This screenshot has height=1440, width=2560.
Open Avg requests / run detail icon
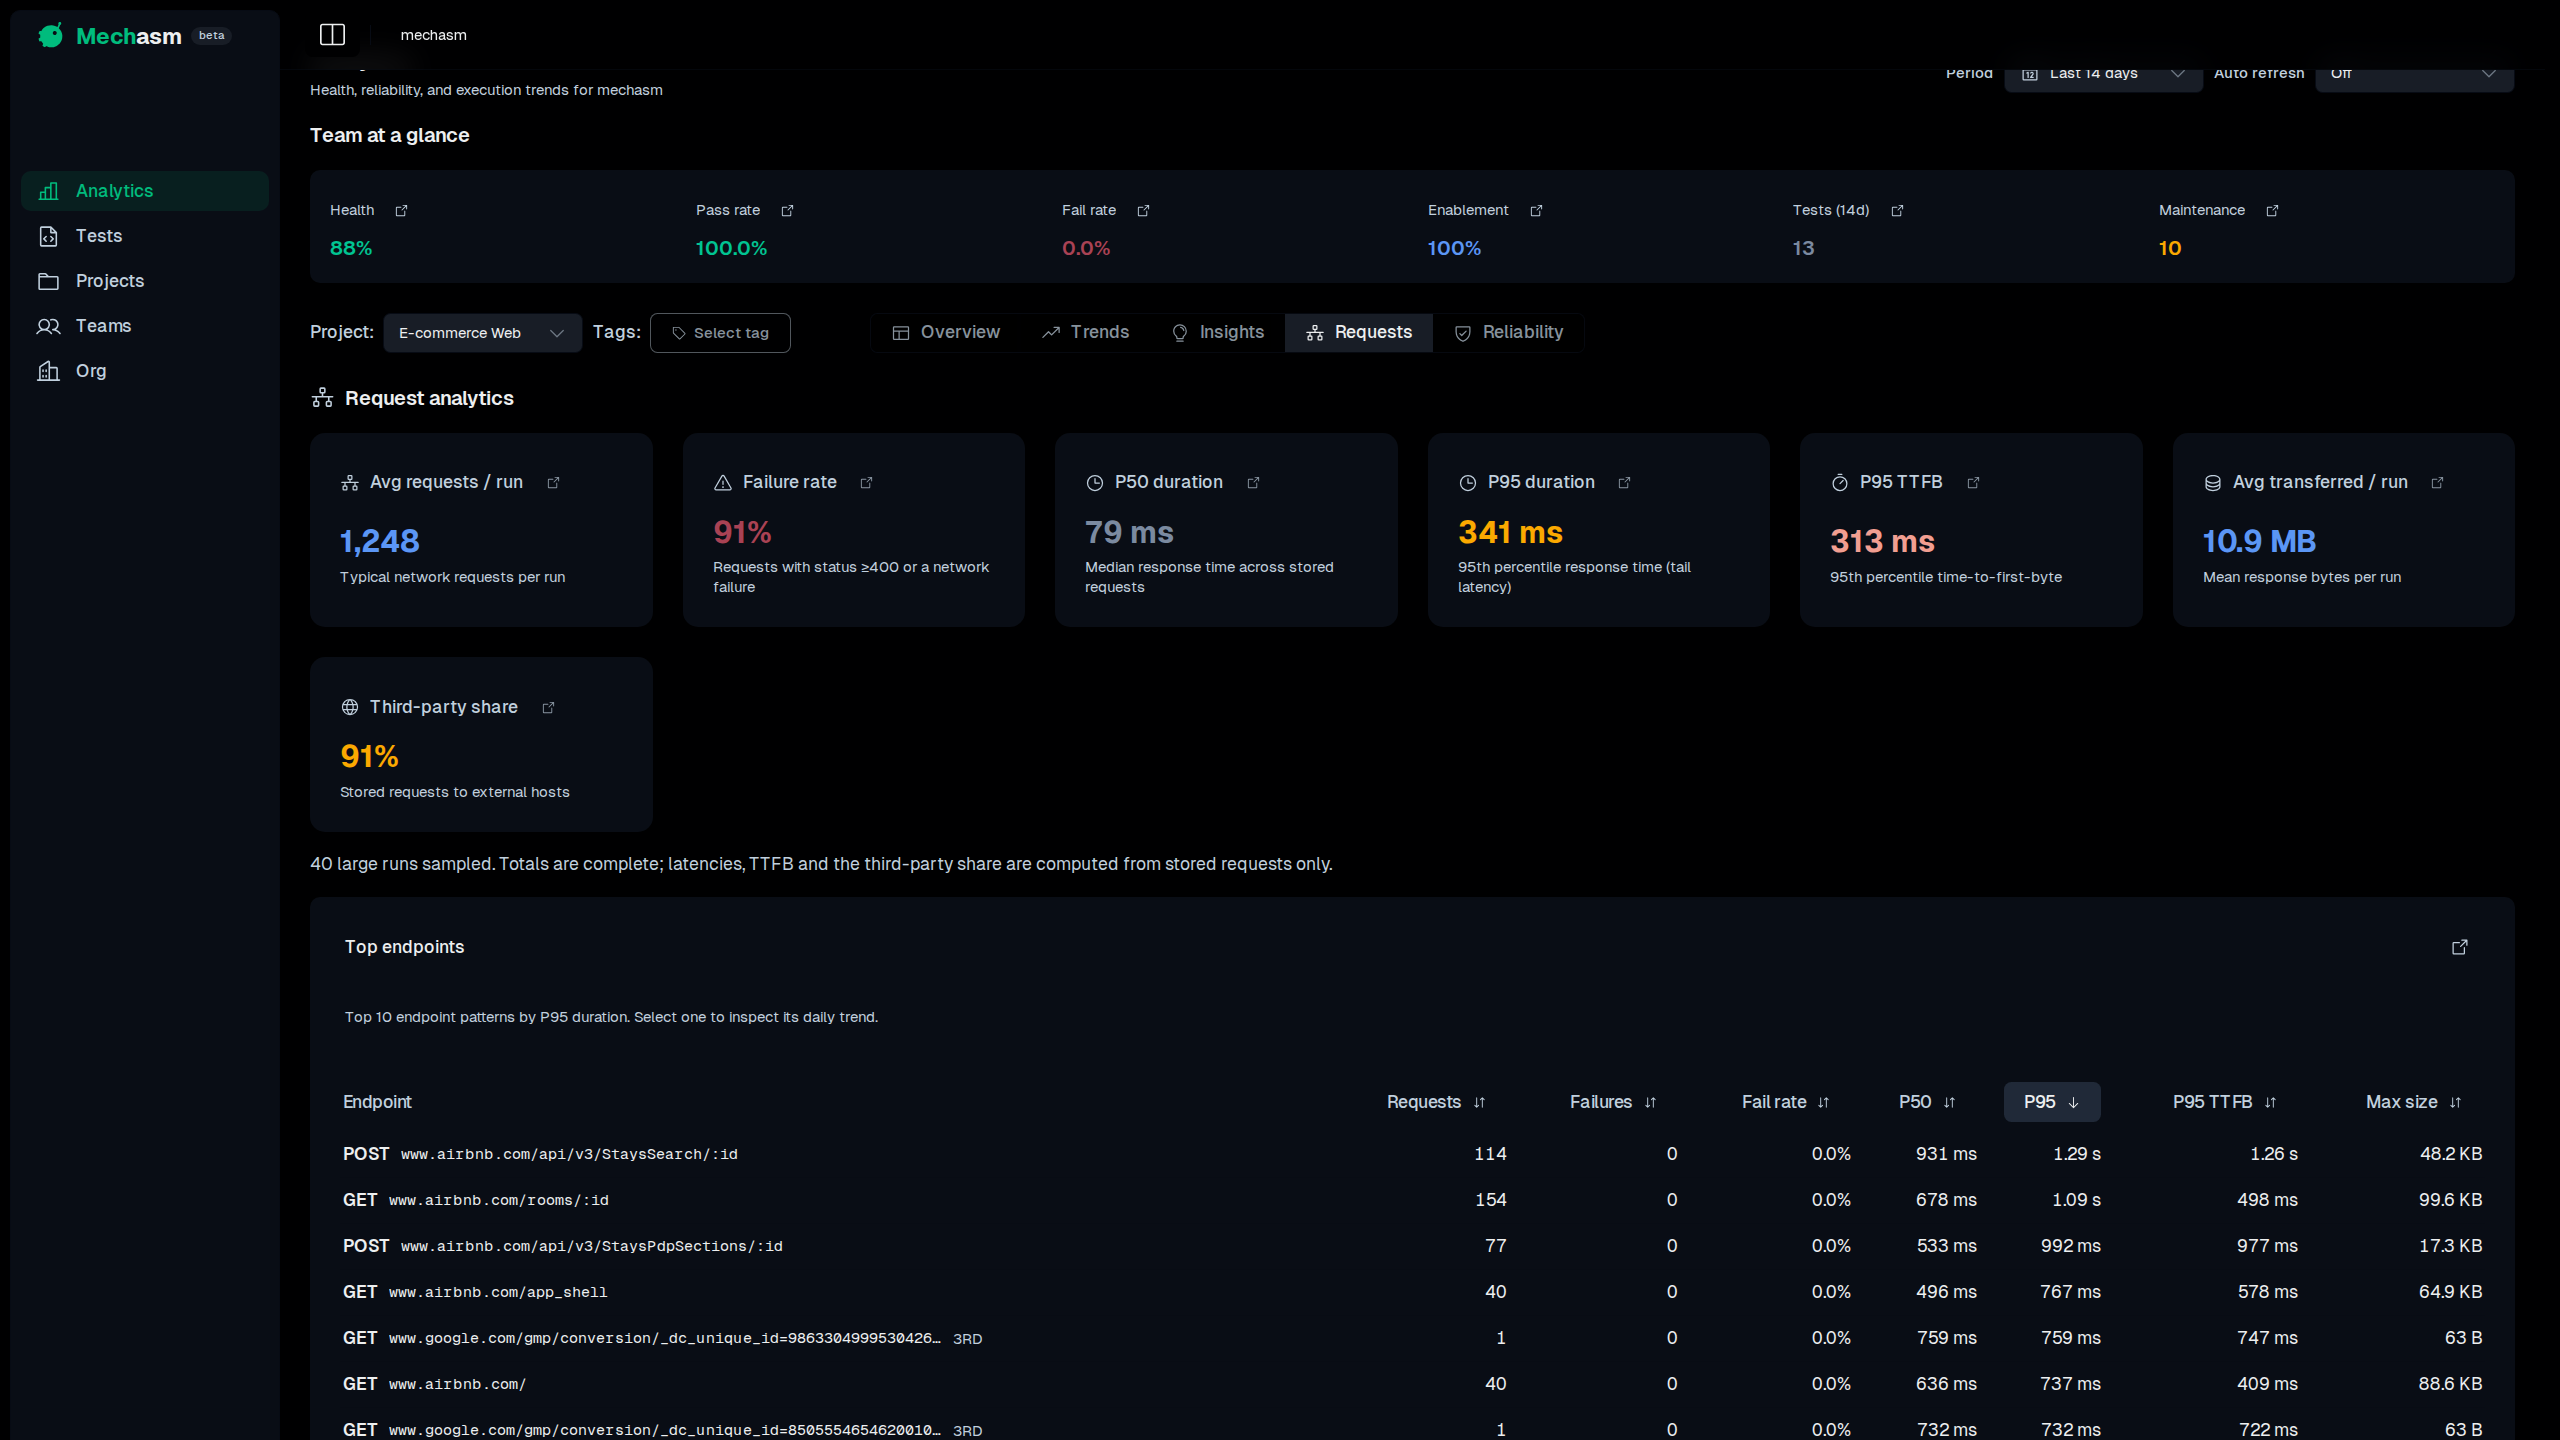[x=553, y=483]
